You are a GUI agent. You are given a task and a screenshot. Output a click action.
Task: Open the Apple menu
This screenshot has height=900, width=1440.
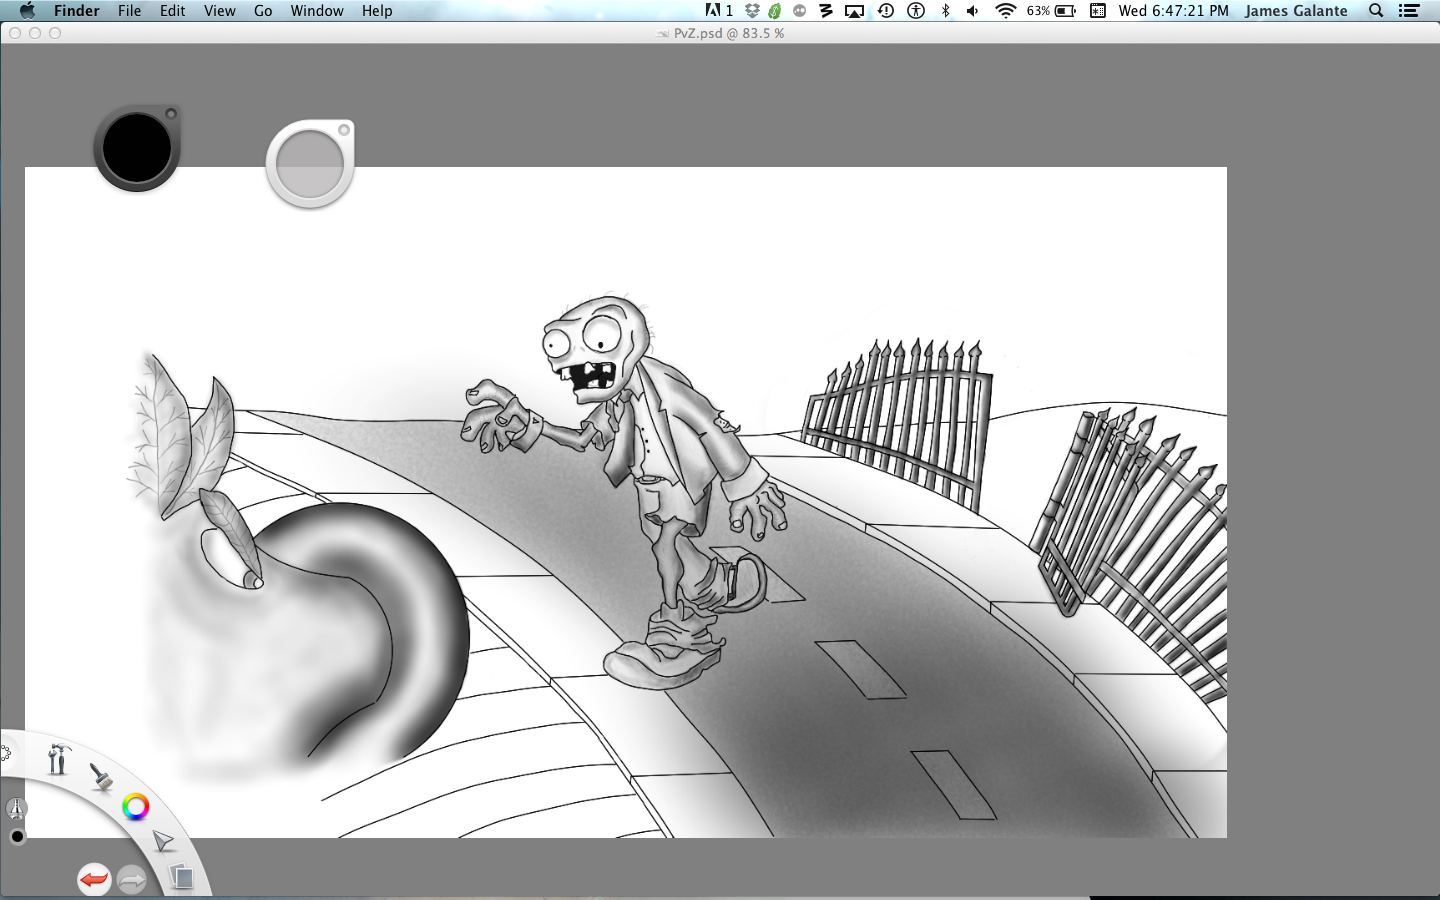coord(27,11)
